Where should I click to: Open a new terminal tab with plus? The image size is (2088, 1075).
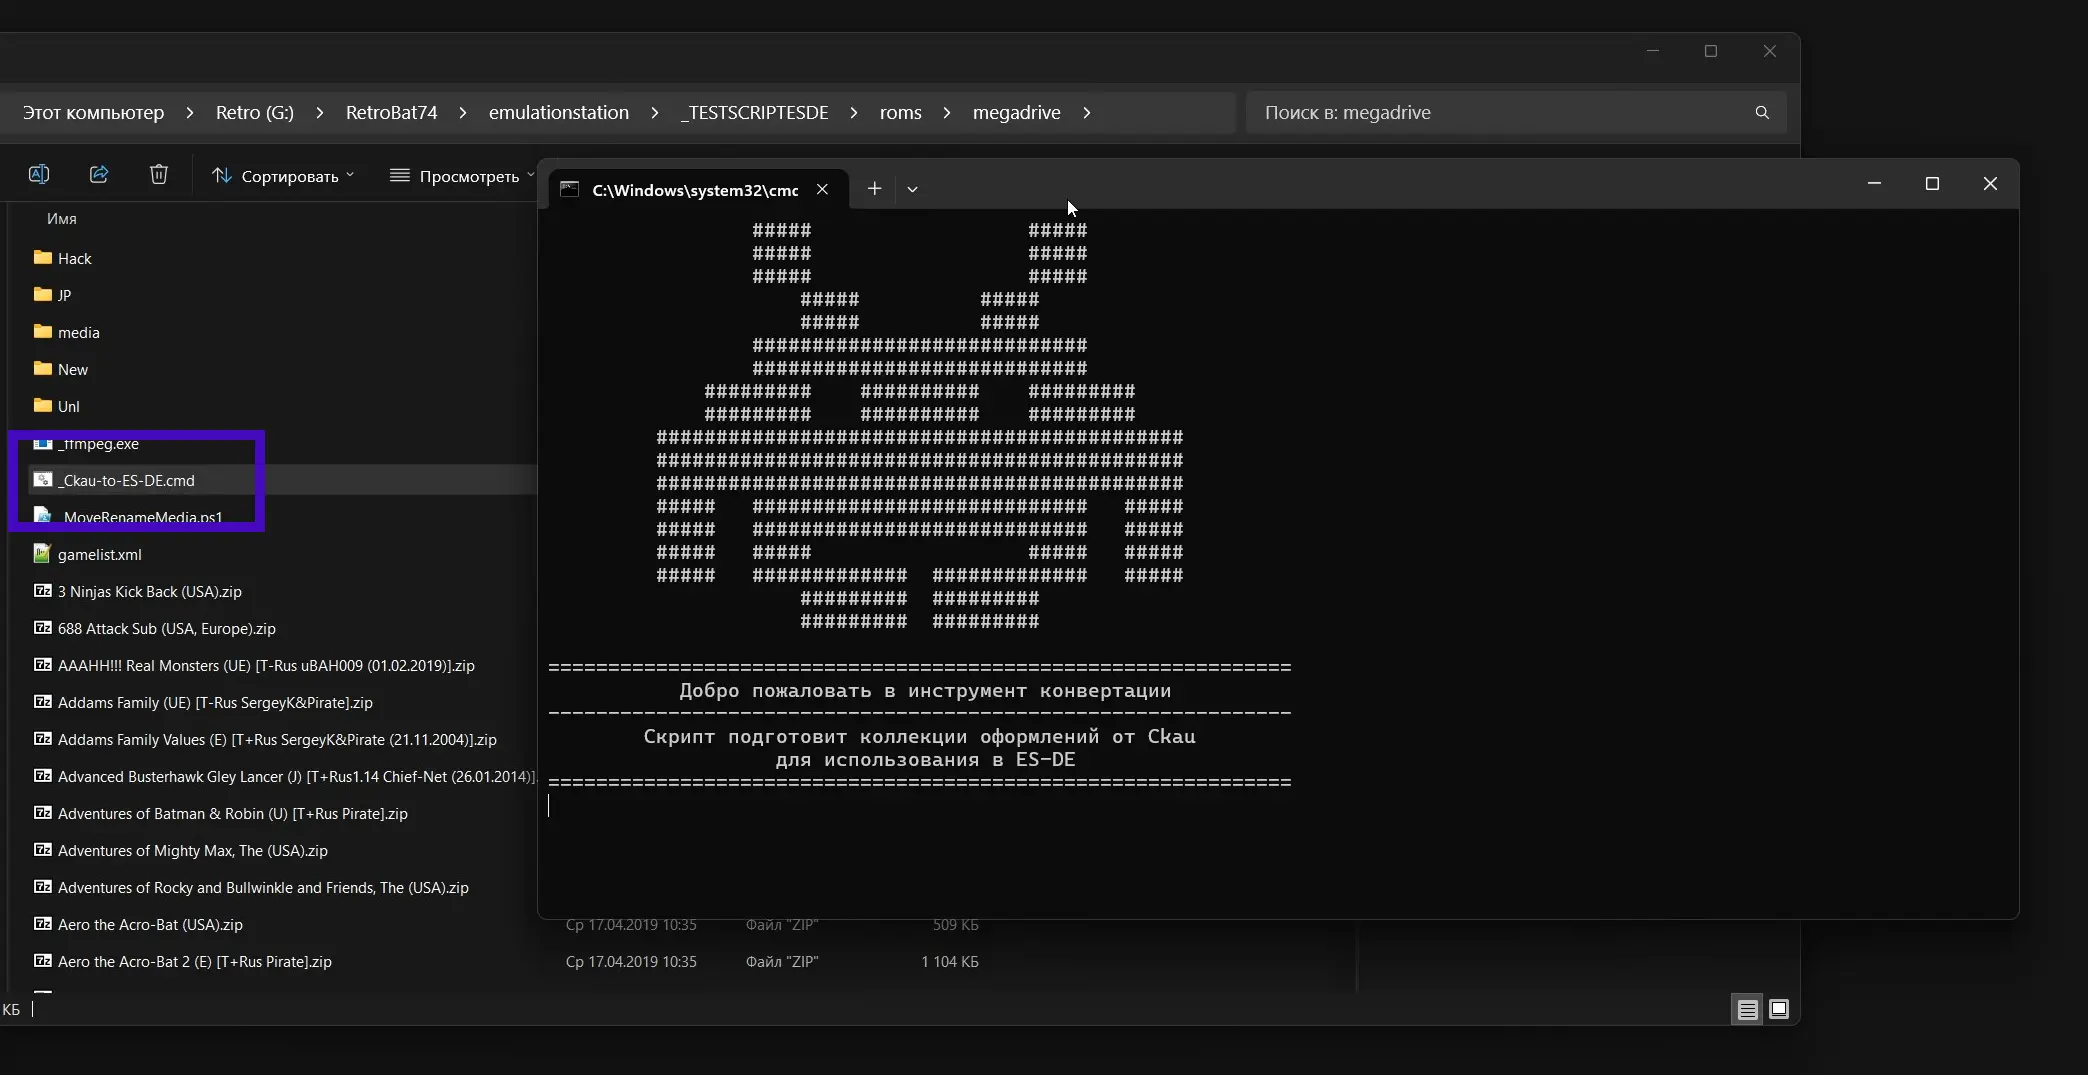[874, 189]
